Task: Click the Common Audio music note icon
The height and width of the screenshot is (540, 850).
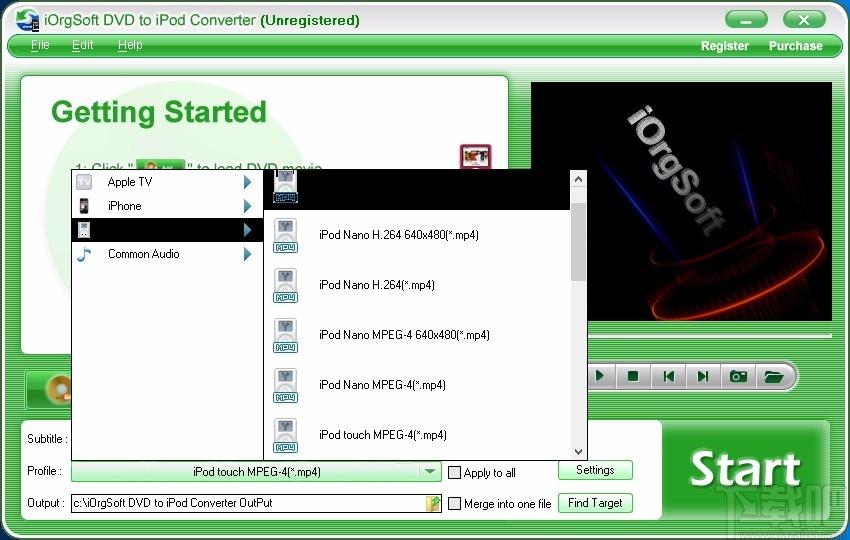Action: pos(84,254)
